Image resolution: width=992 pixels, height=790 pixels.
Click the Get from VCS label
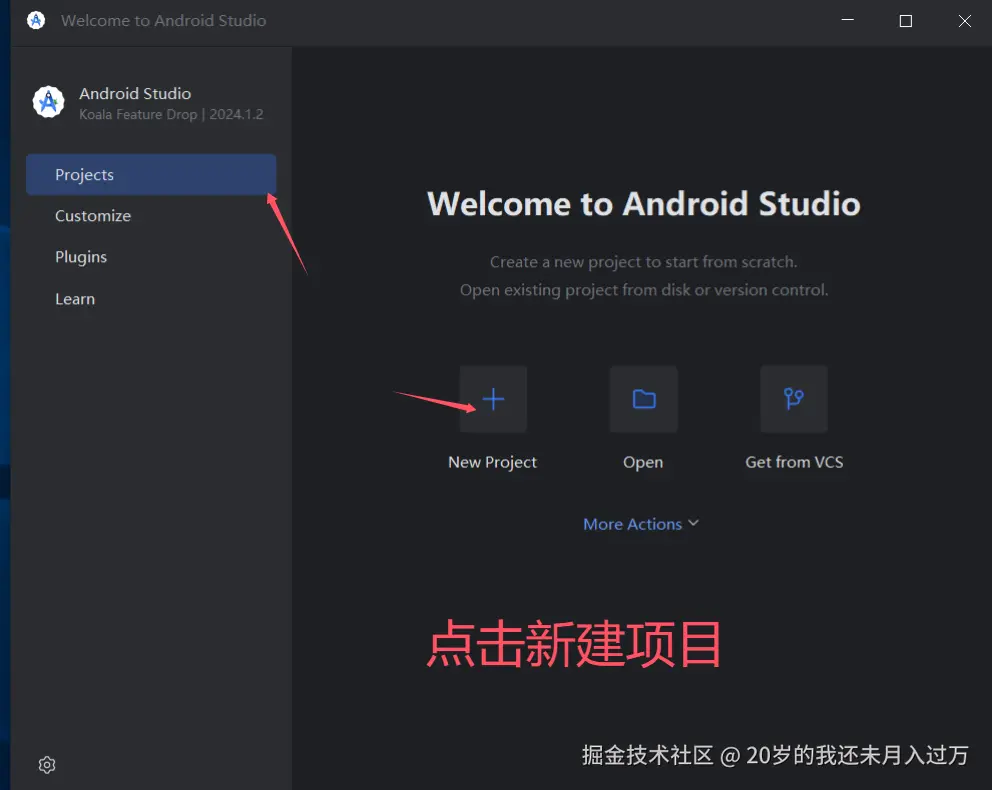pos(794,462)
